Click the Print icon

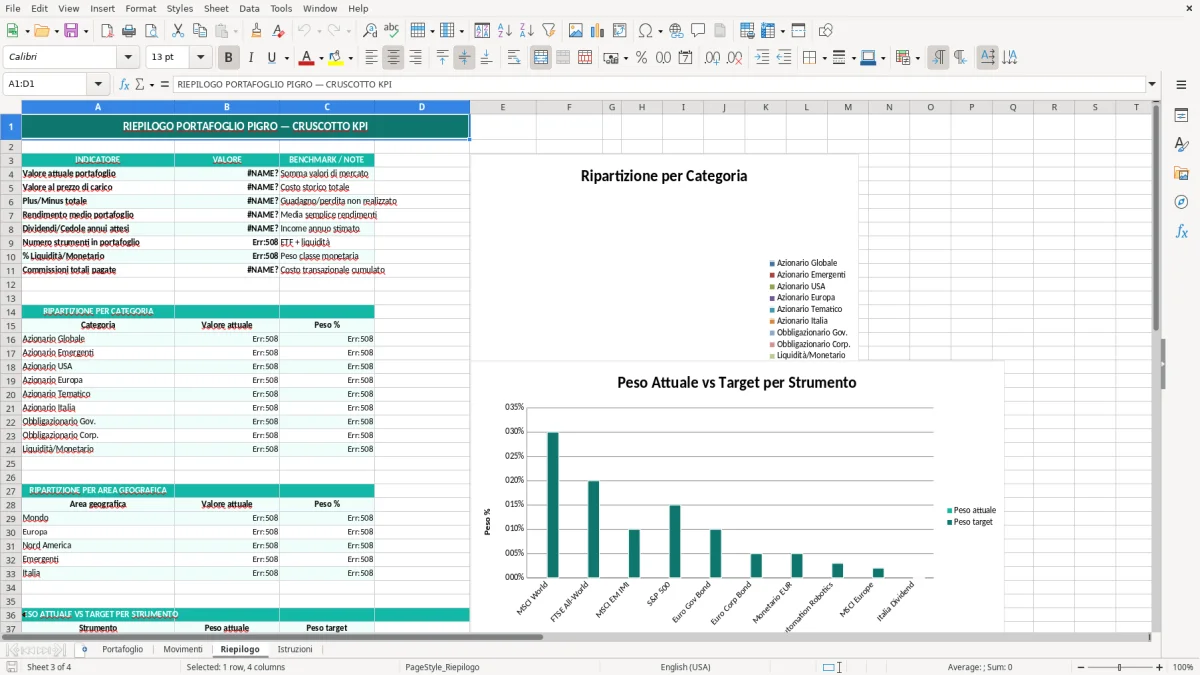[128, 31]
